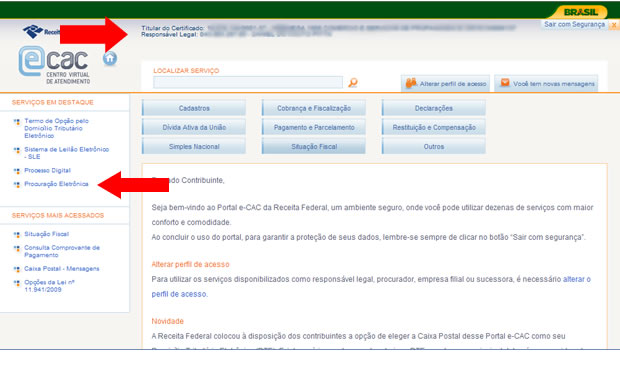Click Sair com Segurança link

click(574, 25)
